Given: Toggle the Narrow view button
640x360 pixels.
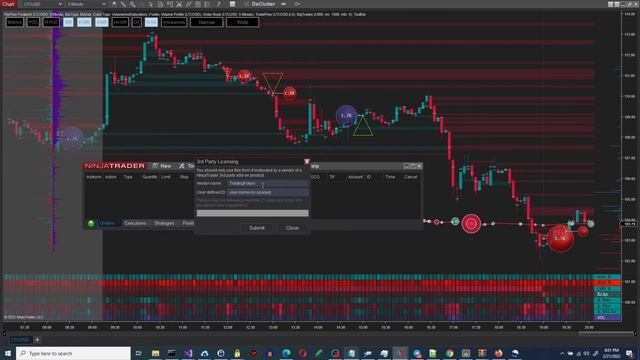Looking at the screenshot, I should [207, 22].
